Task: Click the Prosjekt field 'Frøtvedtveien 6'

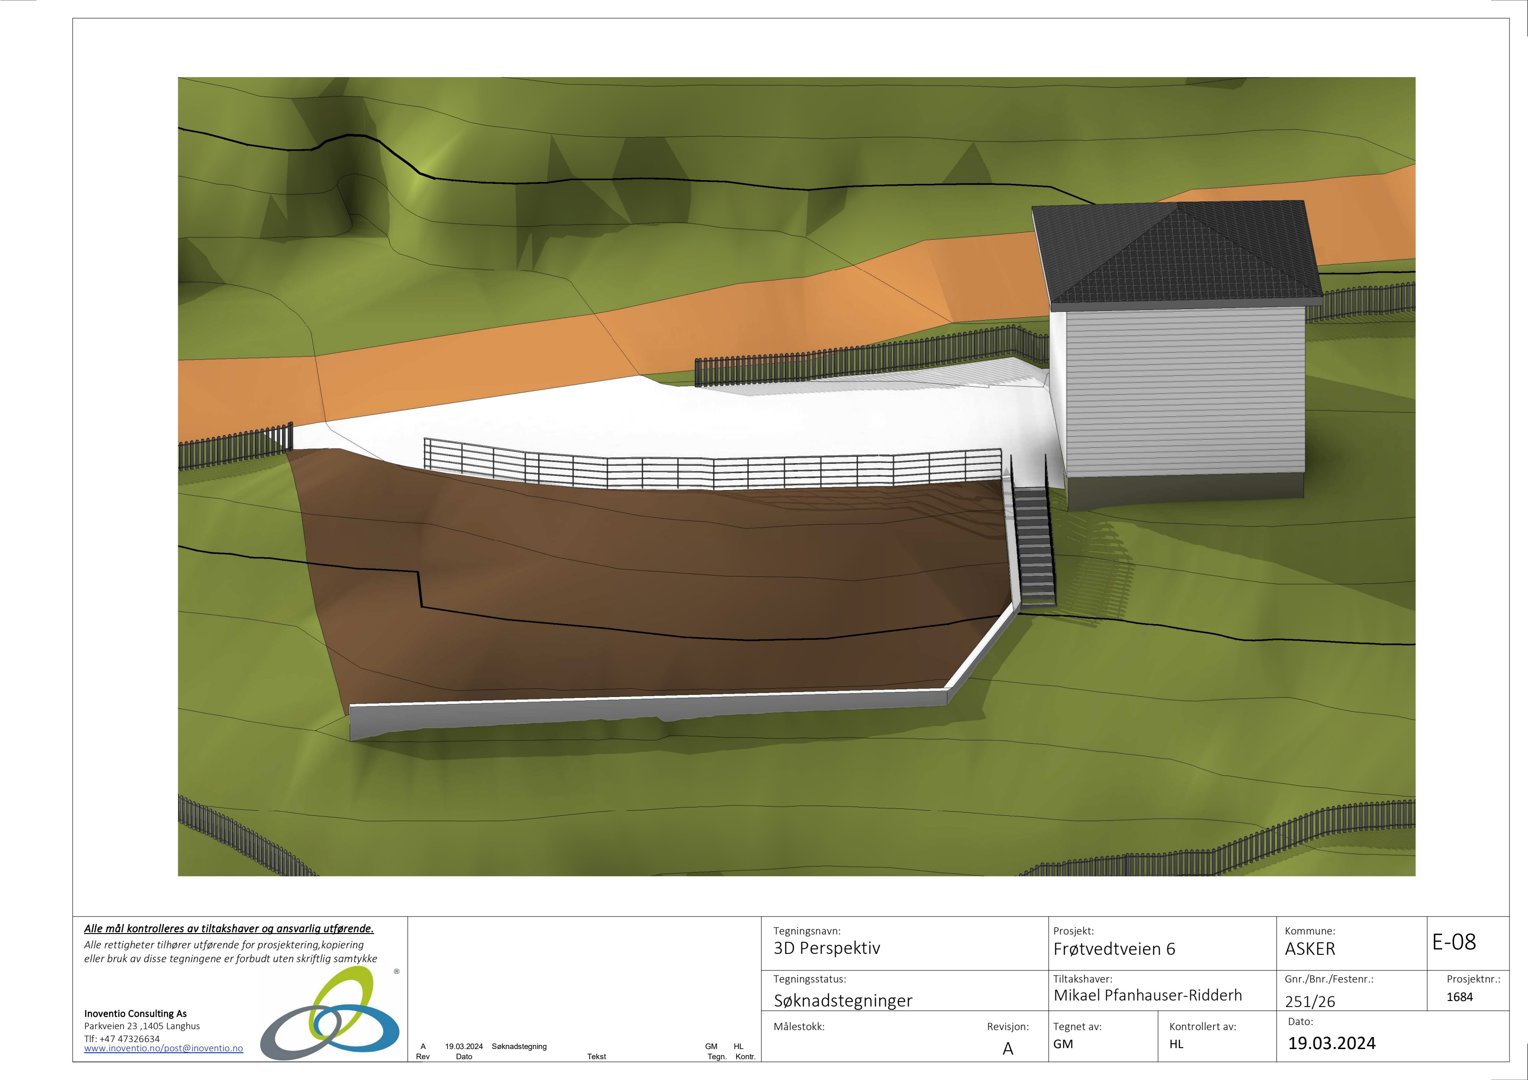Action: coord(1115,948)
